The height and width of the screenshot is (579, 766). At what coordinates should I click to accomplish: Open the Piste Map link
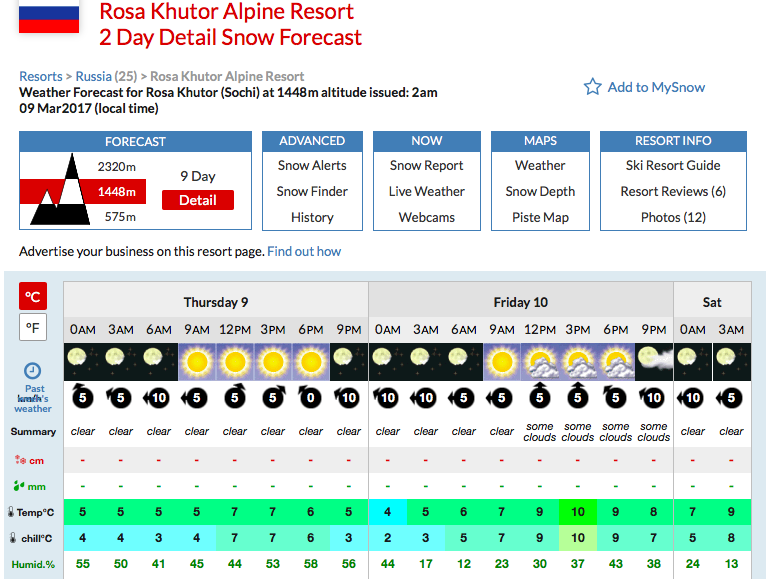pos(540,217)
